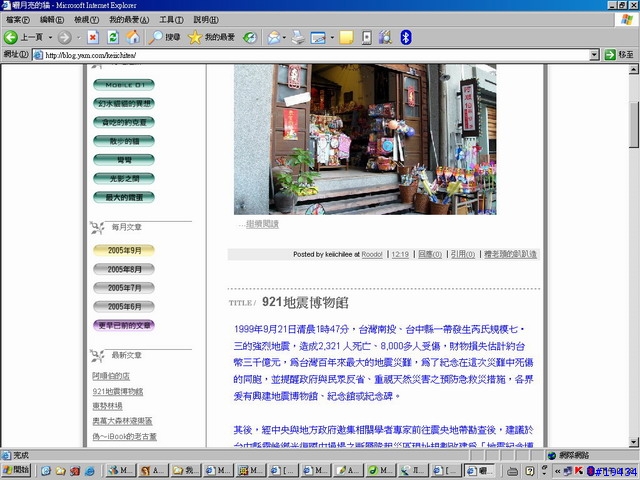640x480 pixels.
Task: Click the Edit page toolbar icon
Action: click(318, 38)
